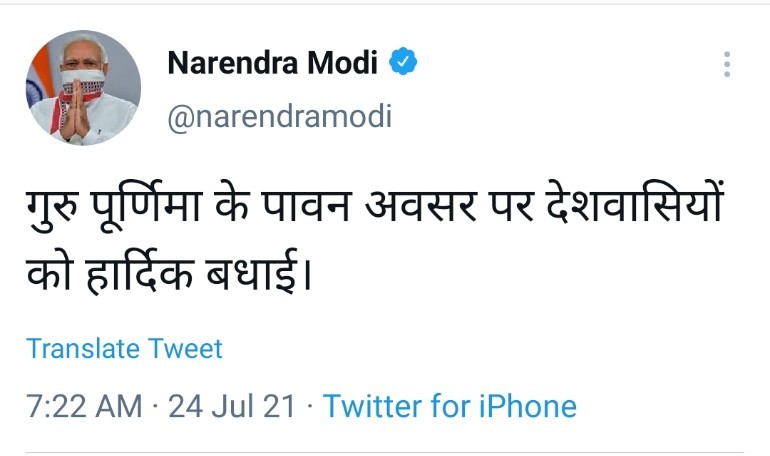Open the profile picture avatar

pos(83,88)
